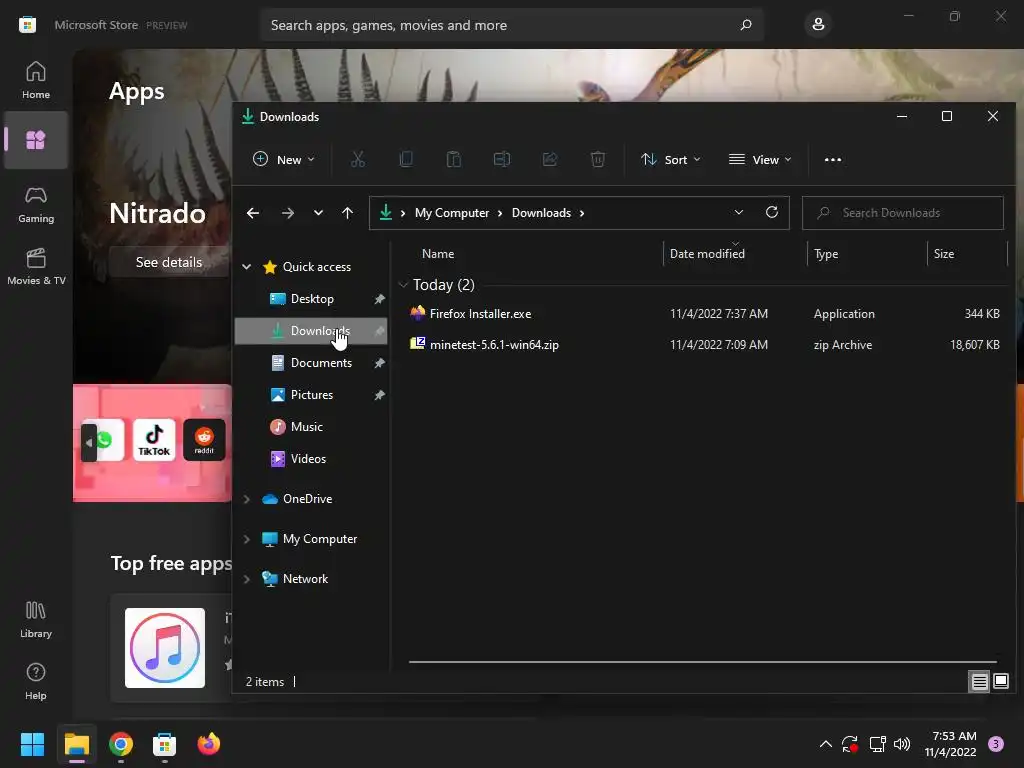Click Microsoft Store search box
This screenshot has height=768, width=1024.
[511, 25]
